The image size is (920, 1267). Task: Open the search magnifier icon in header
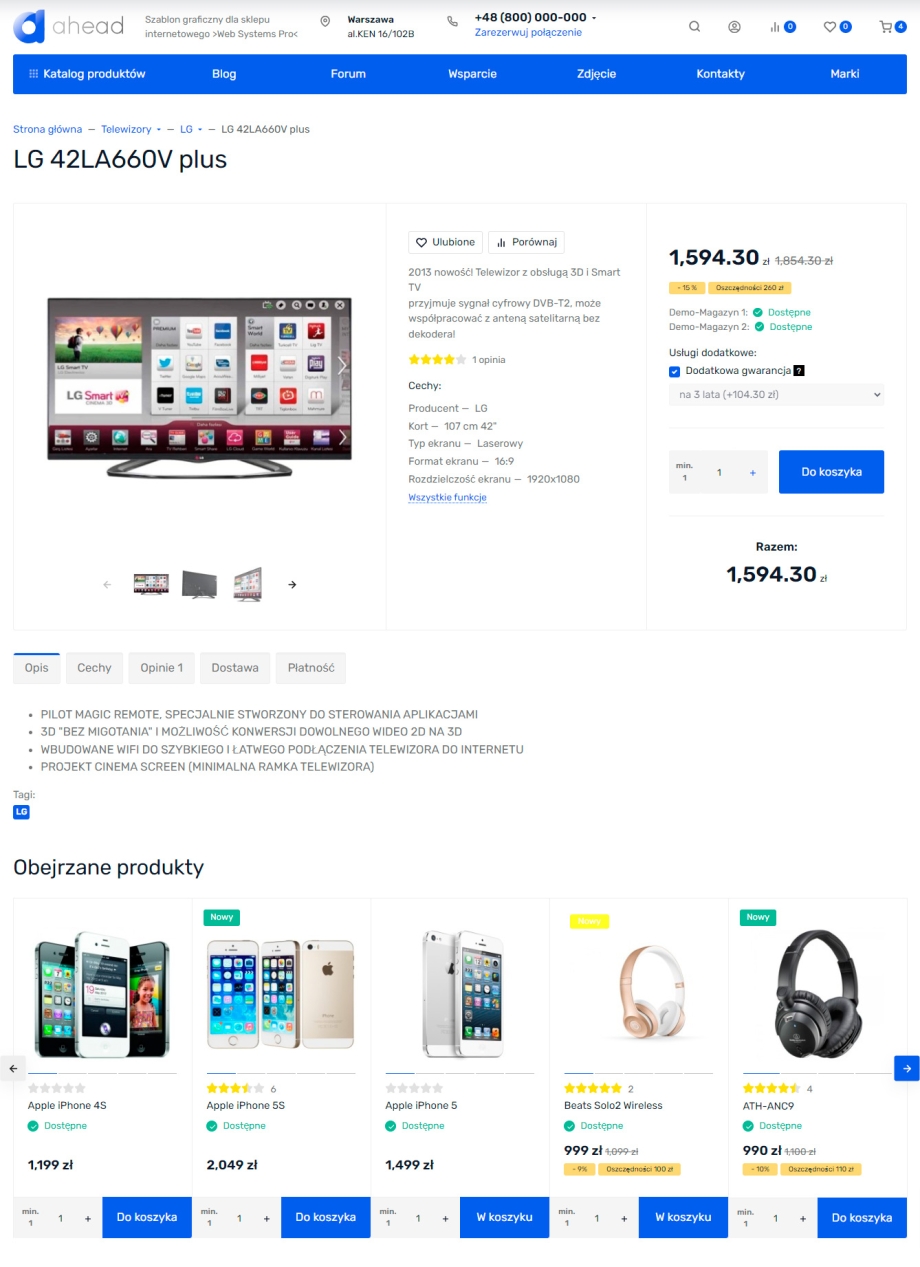pos(694,27)
